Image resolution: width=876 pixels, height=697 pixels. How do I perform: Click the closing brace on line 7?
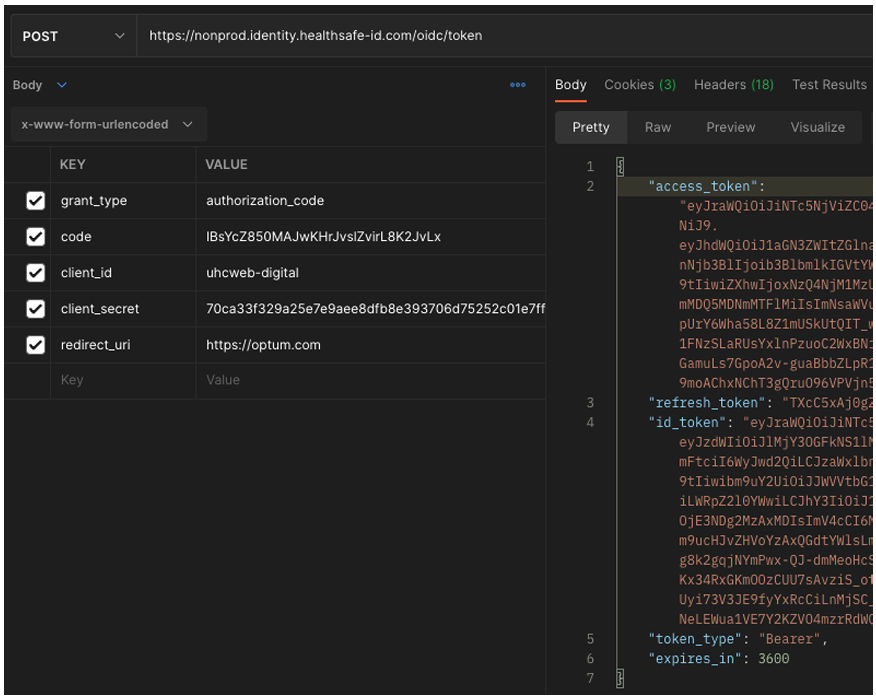[620, 679]
